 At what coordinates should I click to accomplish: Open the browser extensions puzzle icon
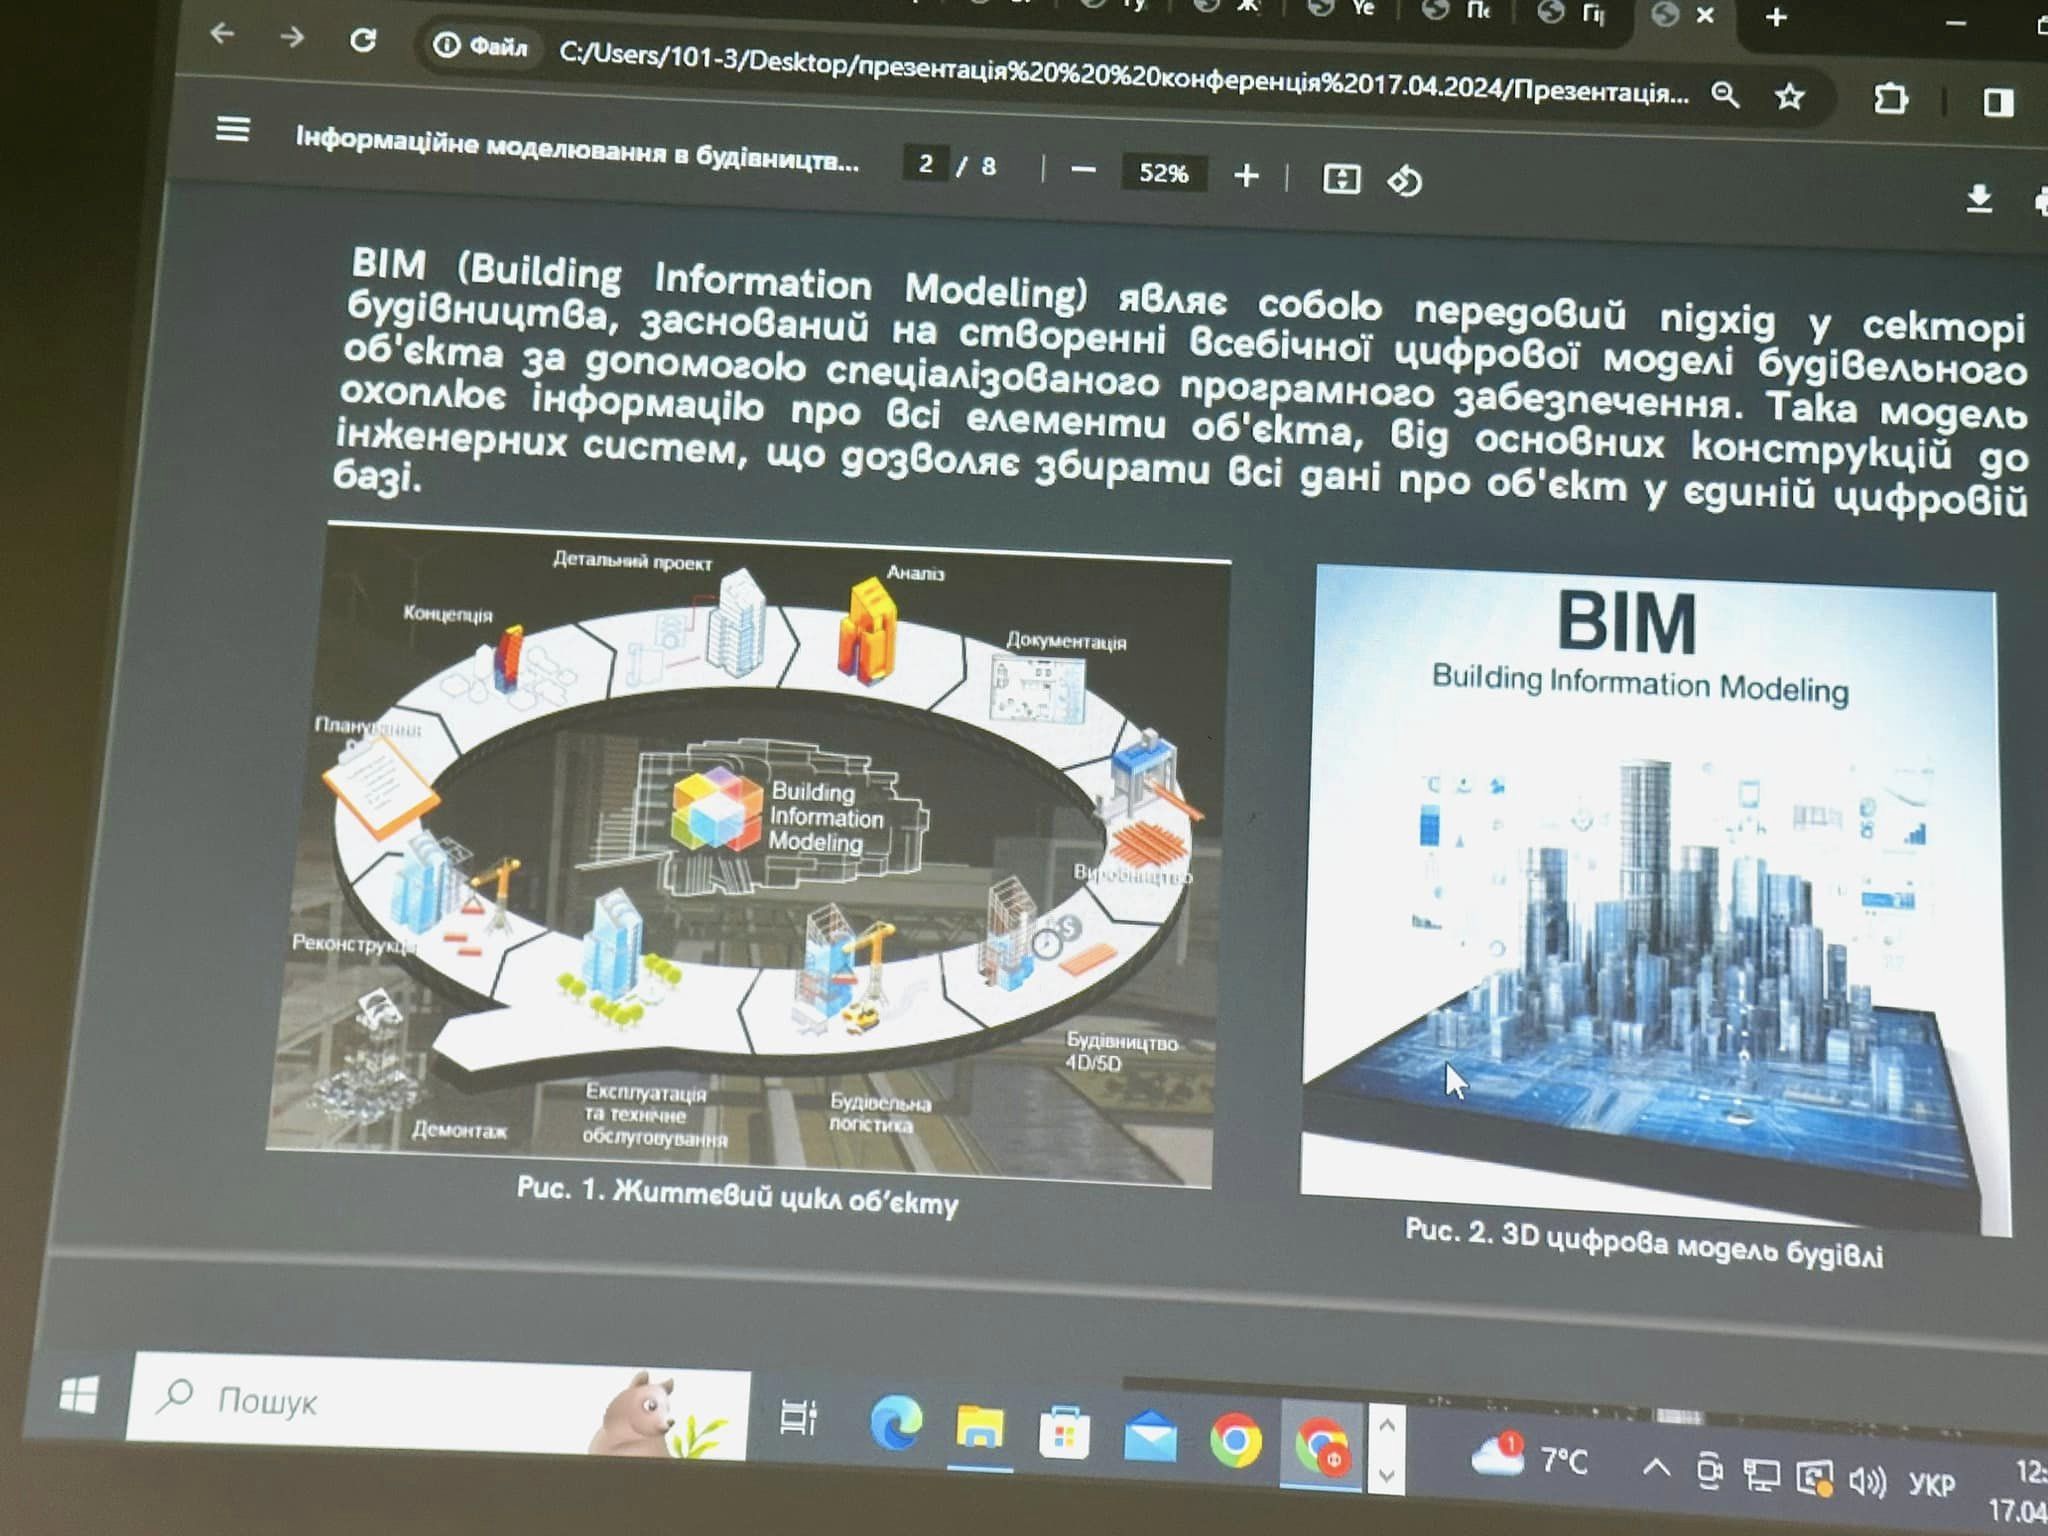click(1890, 99)
